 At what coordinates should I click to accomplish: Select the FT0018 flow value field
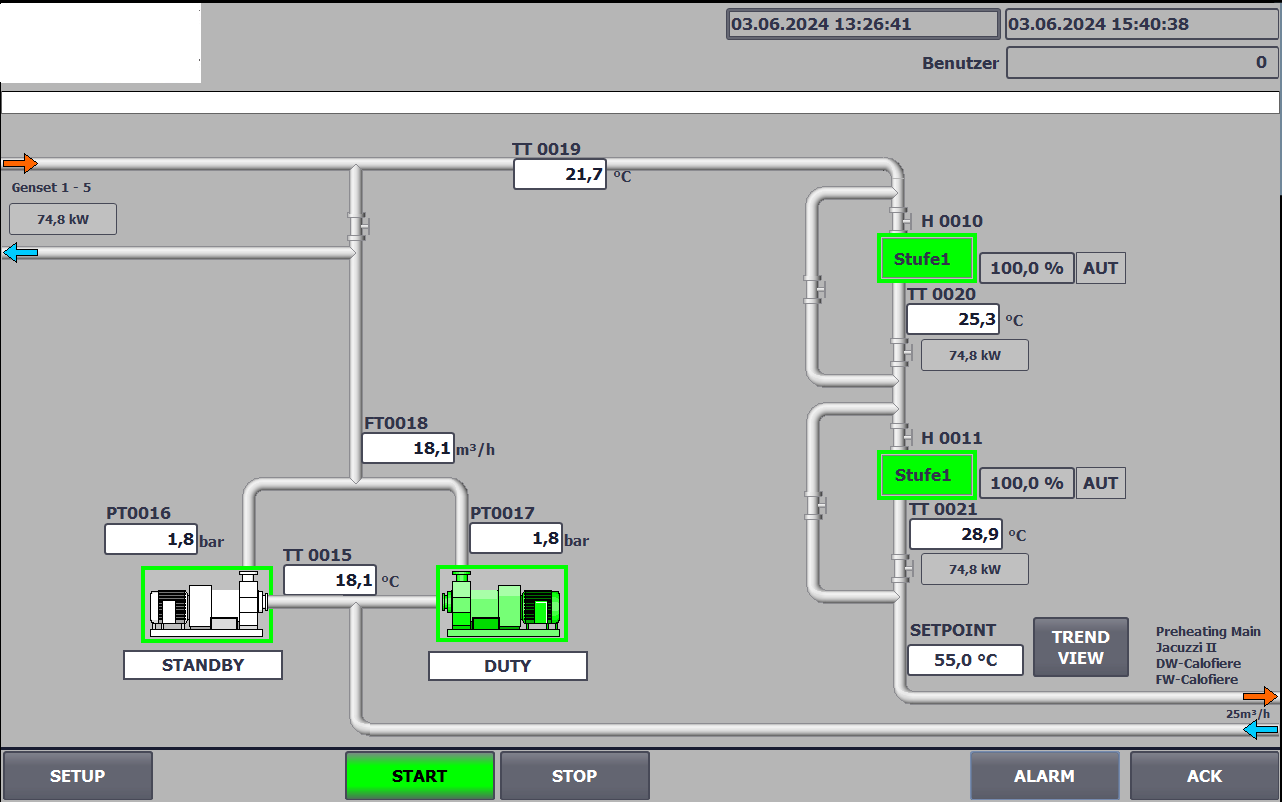tap(408, 448)
